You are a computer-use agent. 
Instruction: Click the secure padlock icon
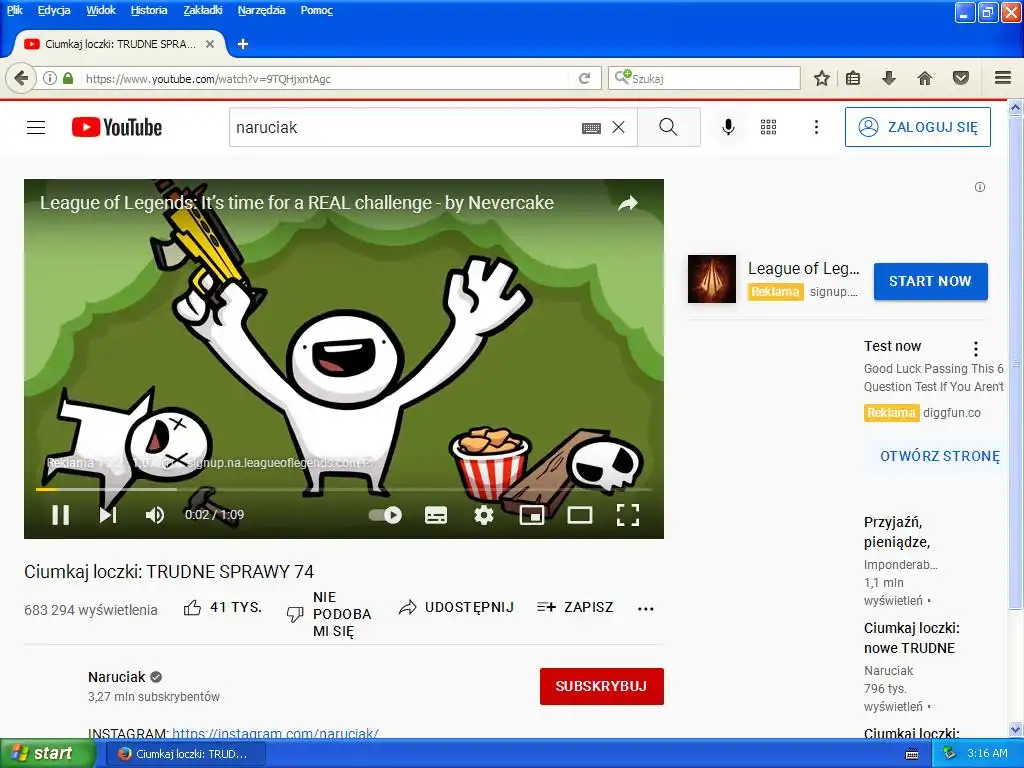[x=68, y=78]
